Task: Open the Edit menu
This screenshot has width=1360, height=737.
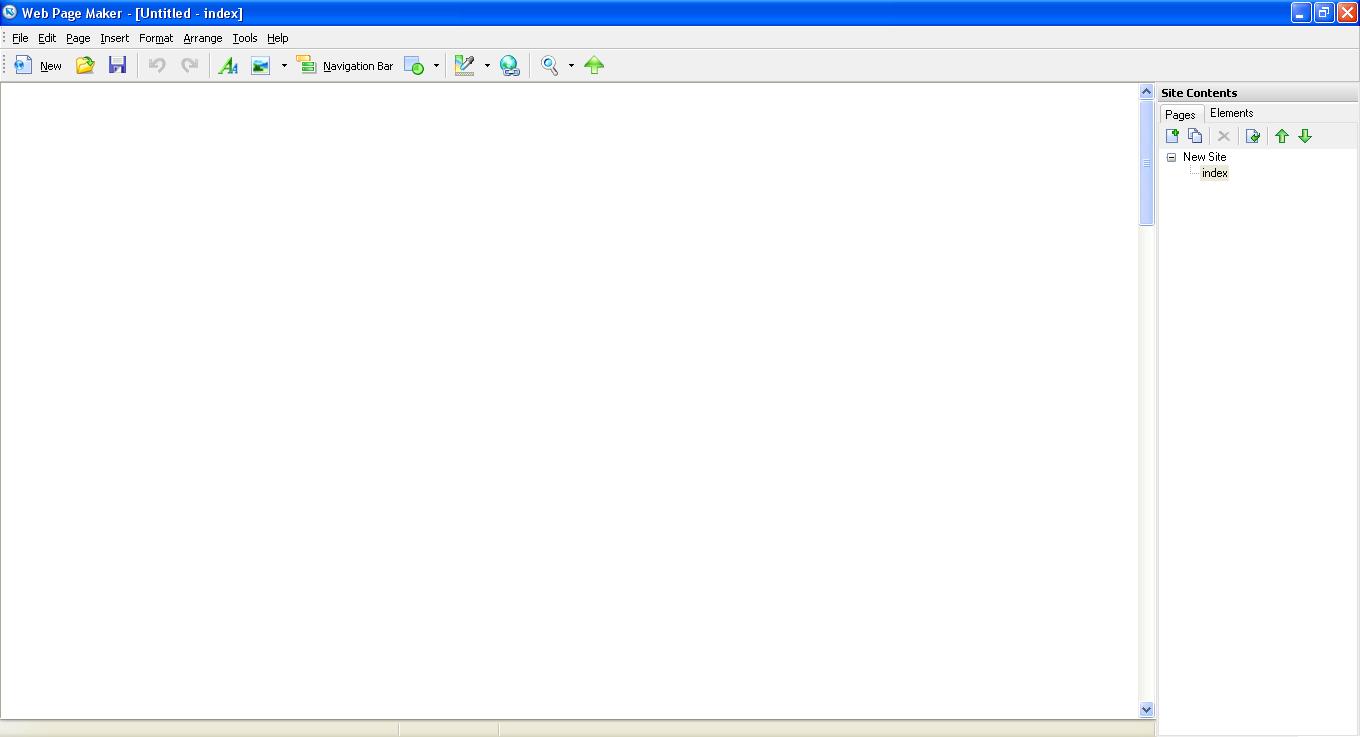Action: [47, 38]
